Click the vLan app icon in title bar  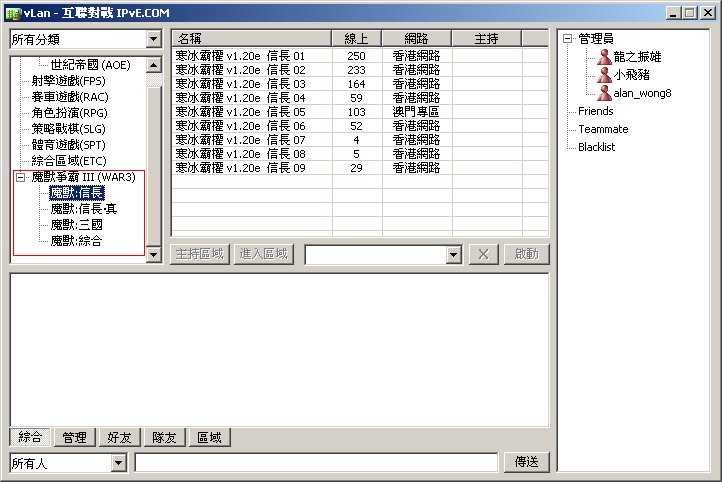[11, 12]
